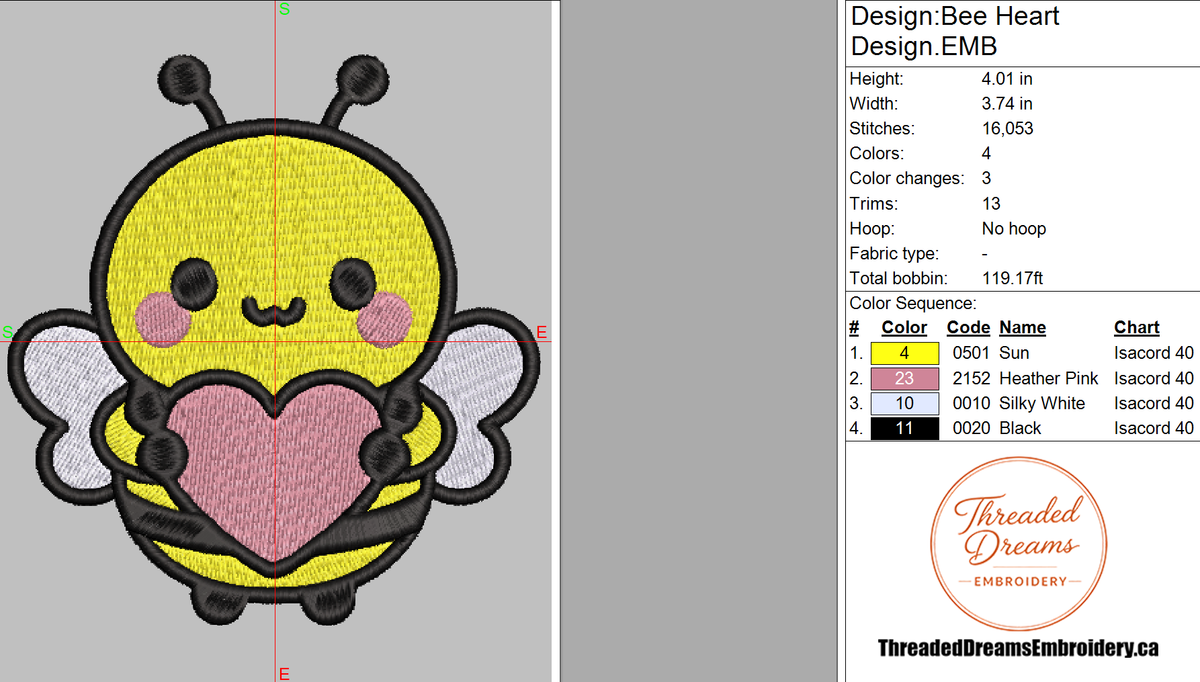The width and height of the screenshot is (1200, 682).
Task: Click the thread code 2152
Action: click(x=970, y=378)
